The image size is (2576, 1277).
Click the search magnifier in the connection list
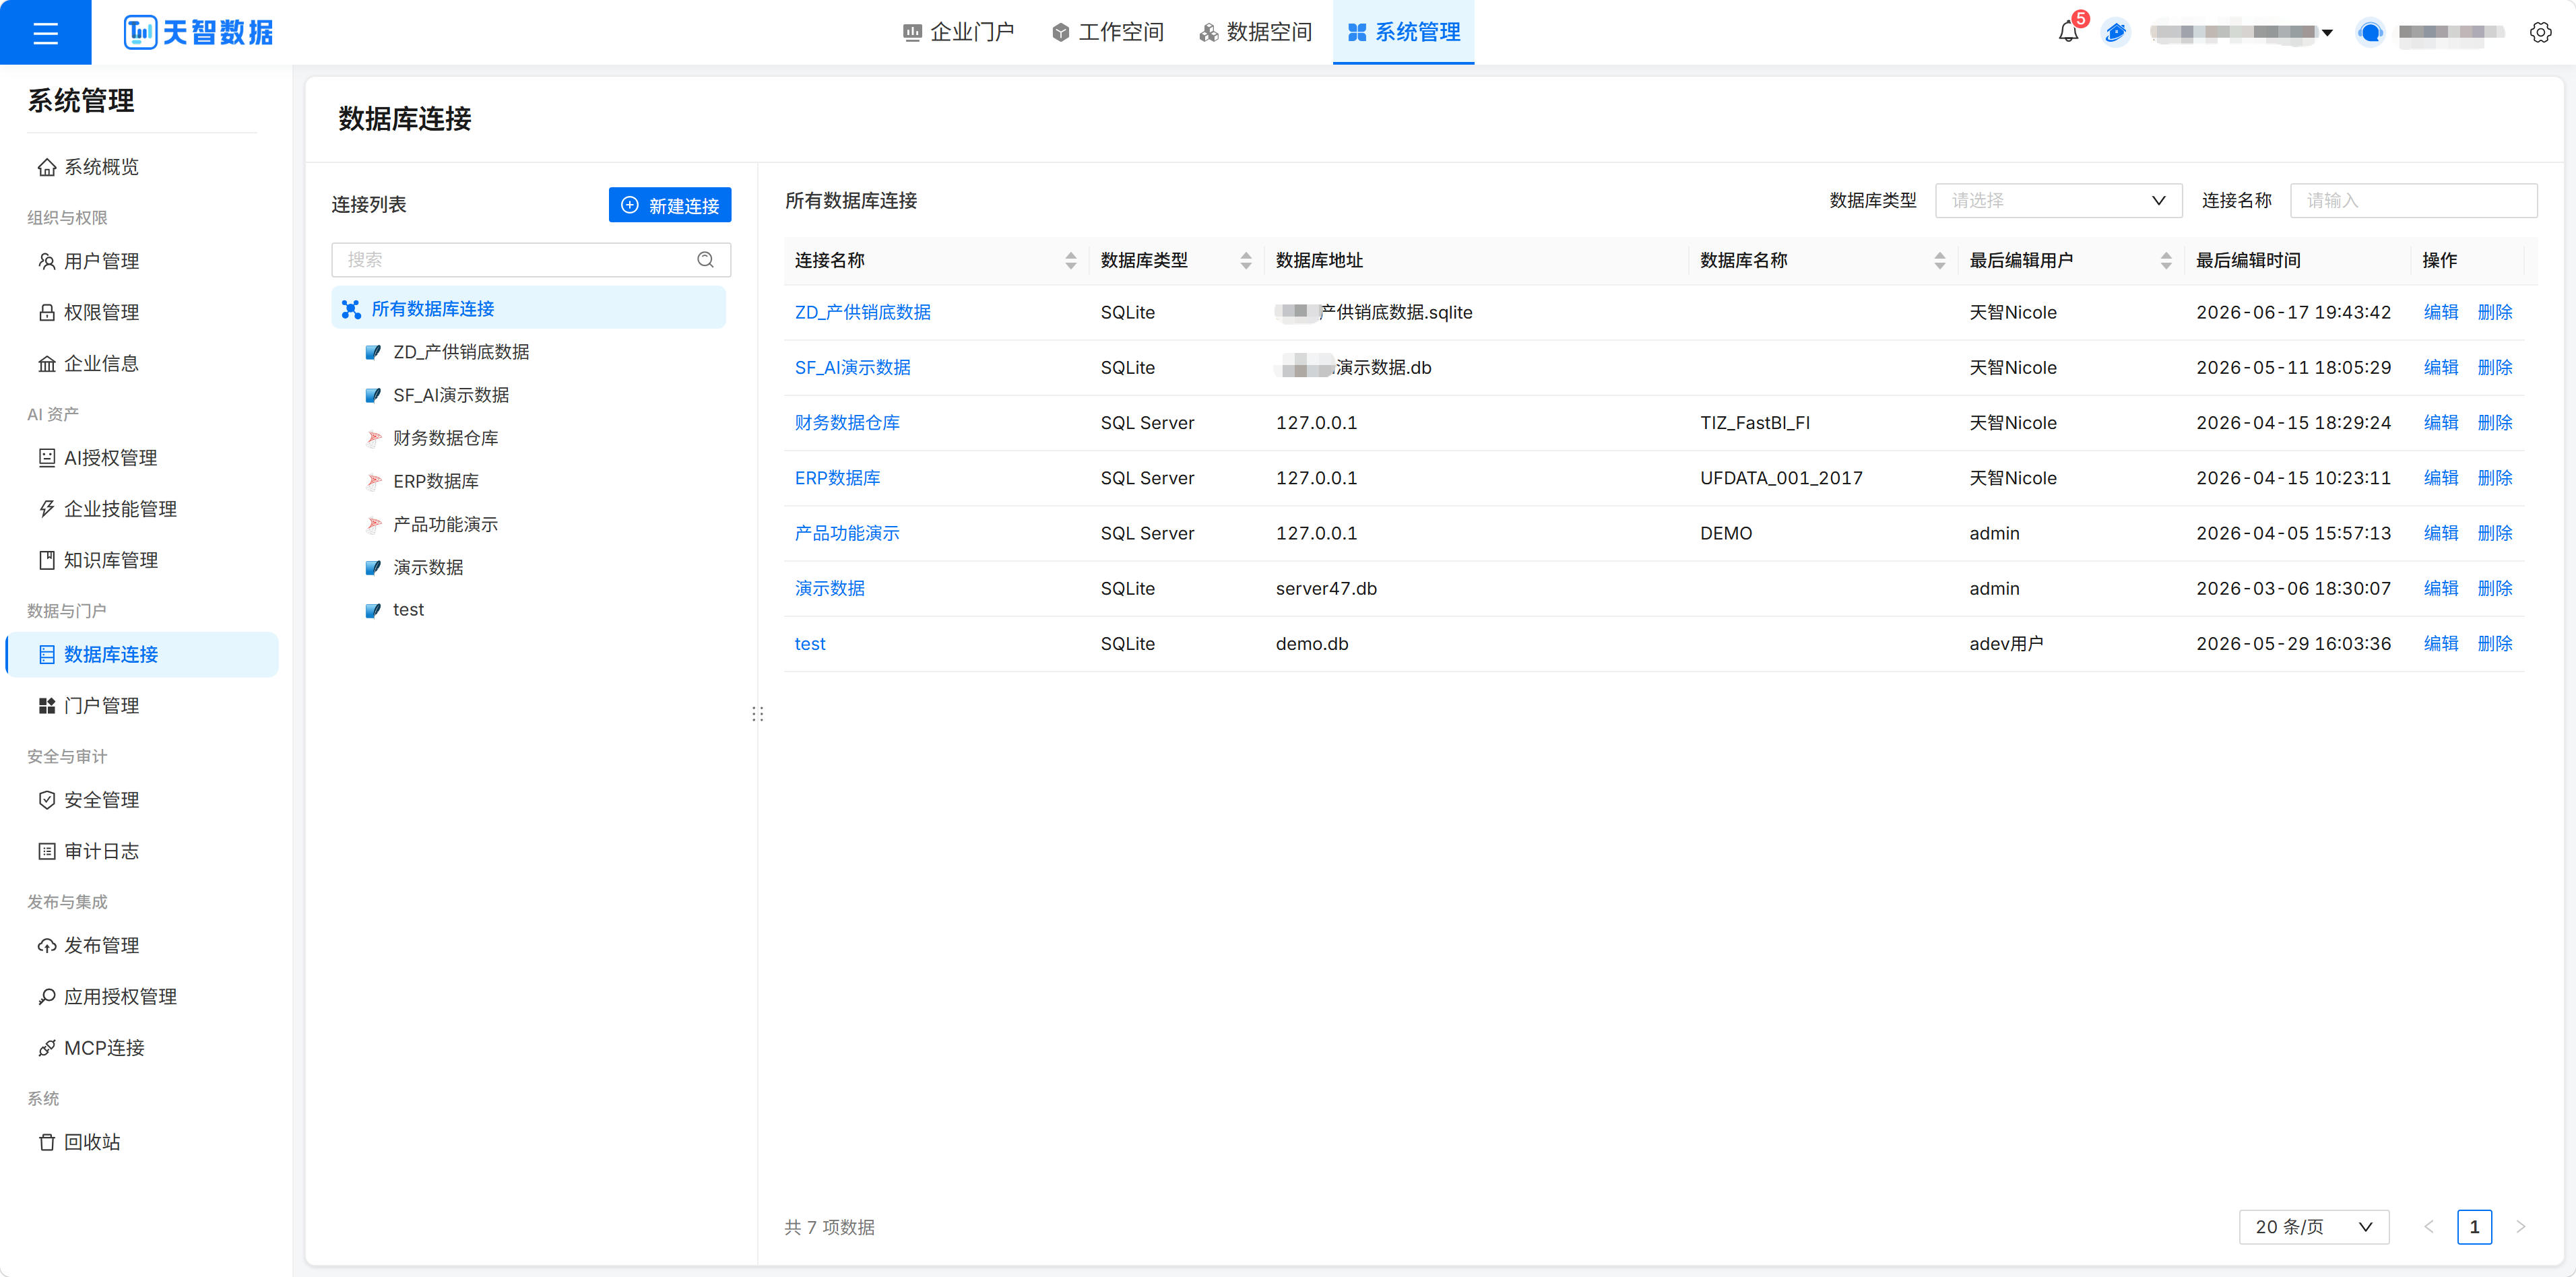tap(705, 260)
